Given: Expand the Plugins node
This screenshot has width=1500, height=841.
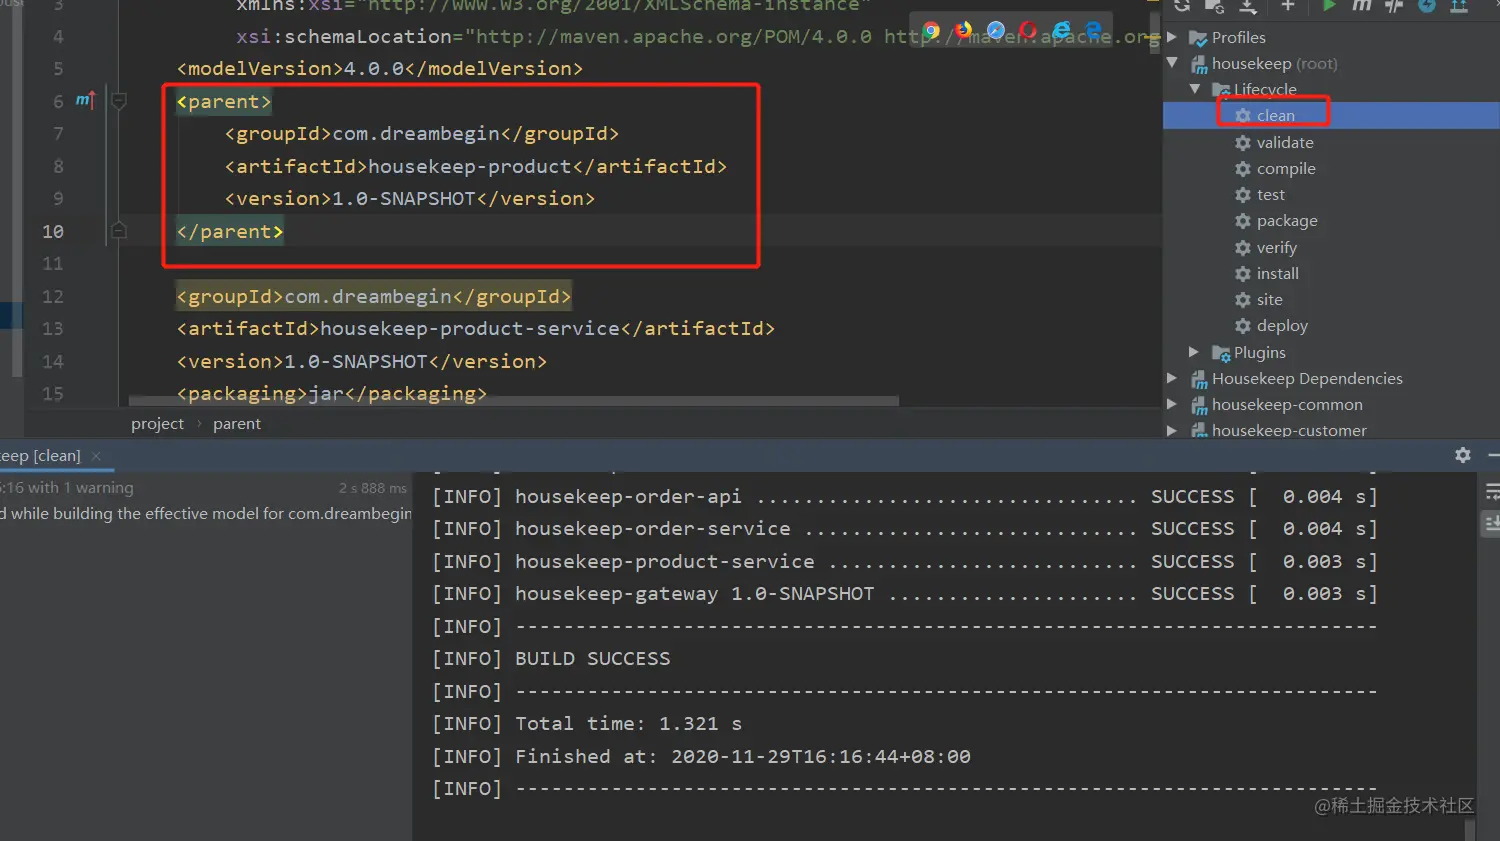Looking at the screenshot, I should 1194,352.
